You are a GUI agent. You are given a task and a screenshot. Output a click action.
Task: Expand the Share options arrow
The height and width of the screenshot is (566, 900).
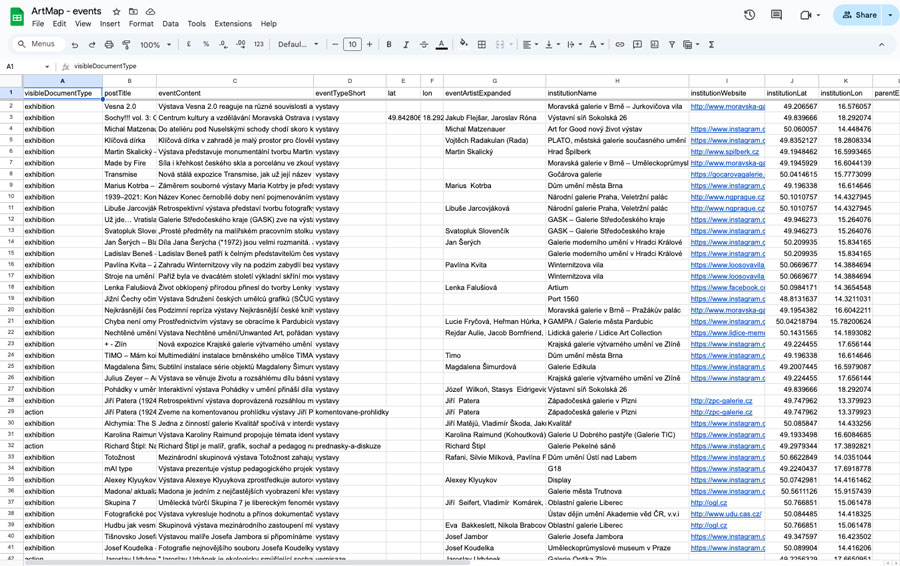pos(890,15)
